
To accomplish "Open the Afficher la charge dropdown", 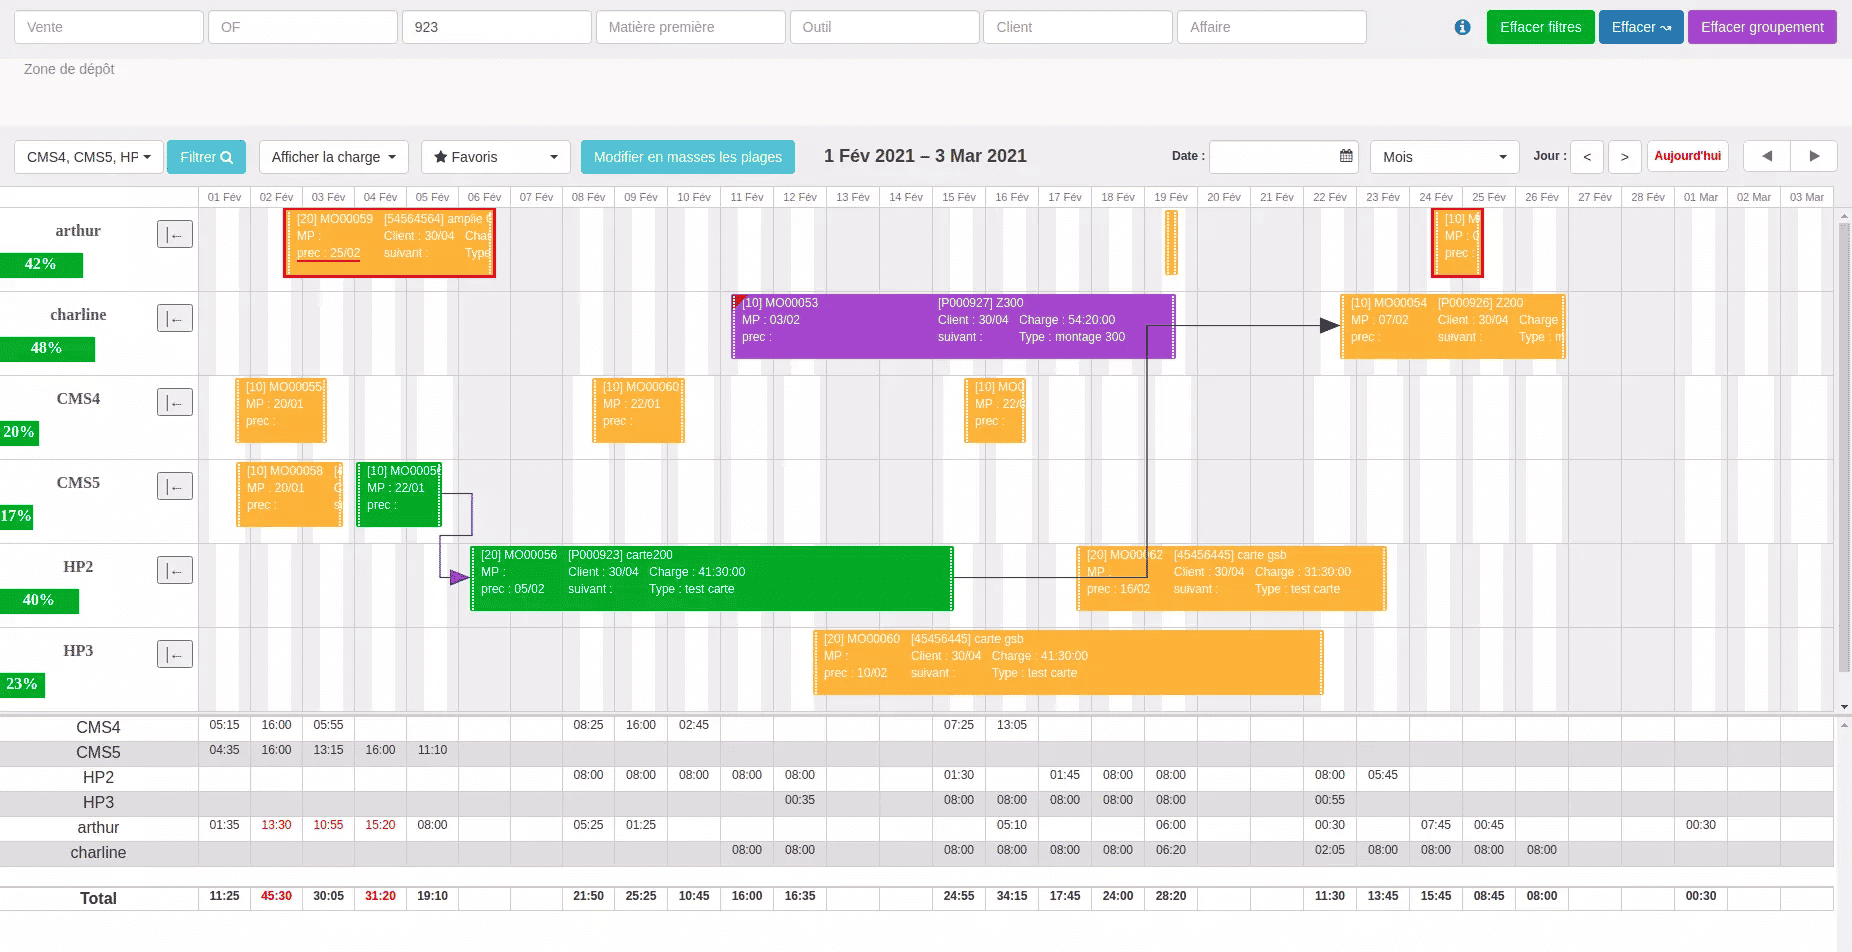I will [x=333, y=157].
